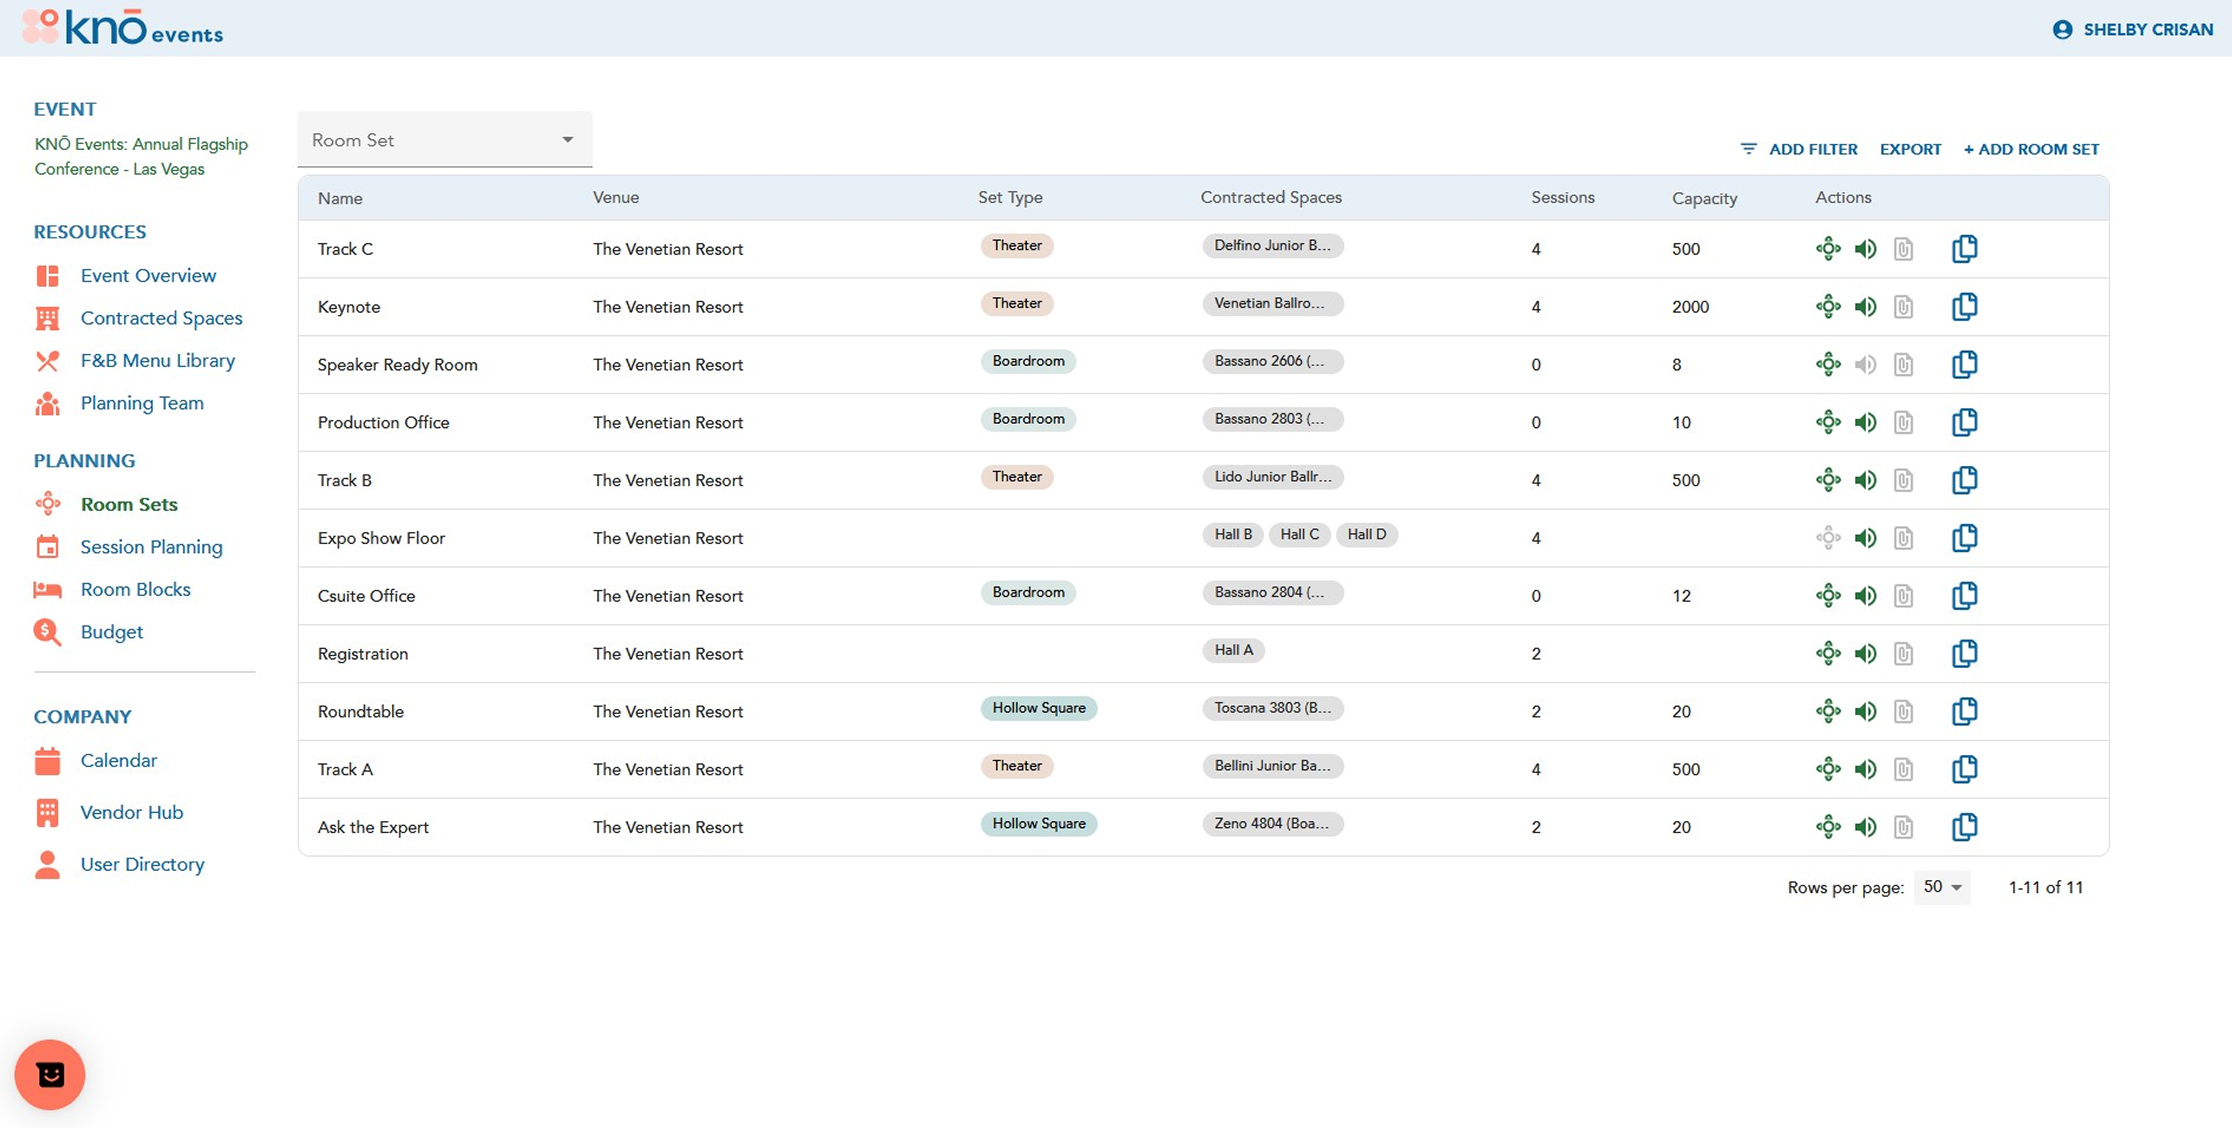Click the copy icon for Track C row
This screenshot has width=2232, height=1128.
(1964, 249)
